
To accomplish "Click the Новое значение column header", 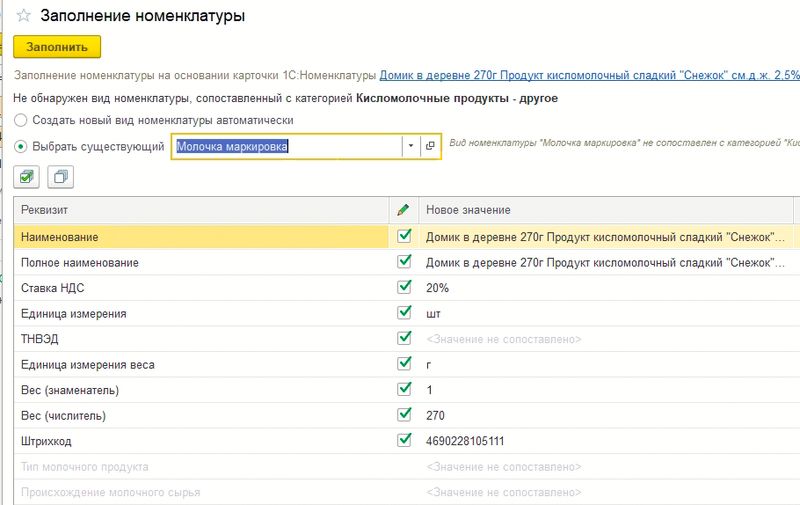I will coord(606,210).
